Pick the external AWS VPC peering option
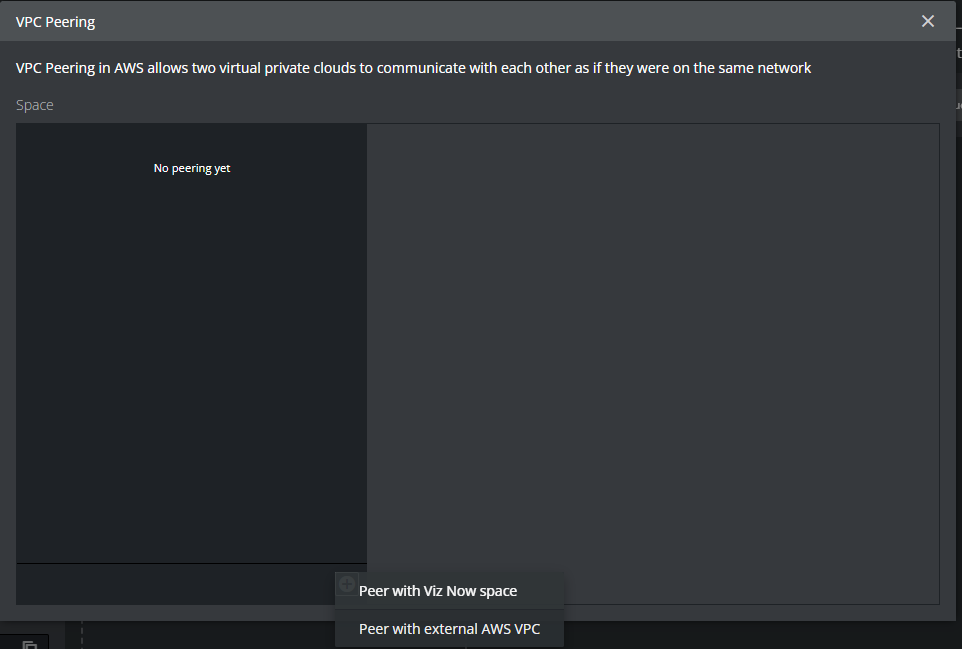Image resolution: width=962 pixels, height=649 pixels. click(x=449, y=629)
